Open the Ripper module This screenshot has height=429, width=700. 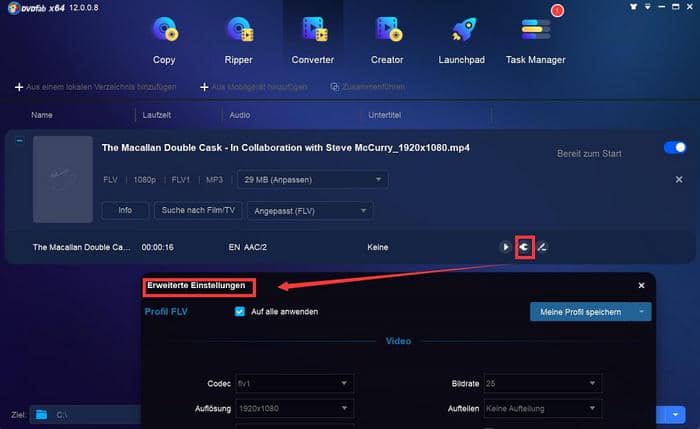pyautogui.click(x=239, y=40)
